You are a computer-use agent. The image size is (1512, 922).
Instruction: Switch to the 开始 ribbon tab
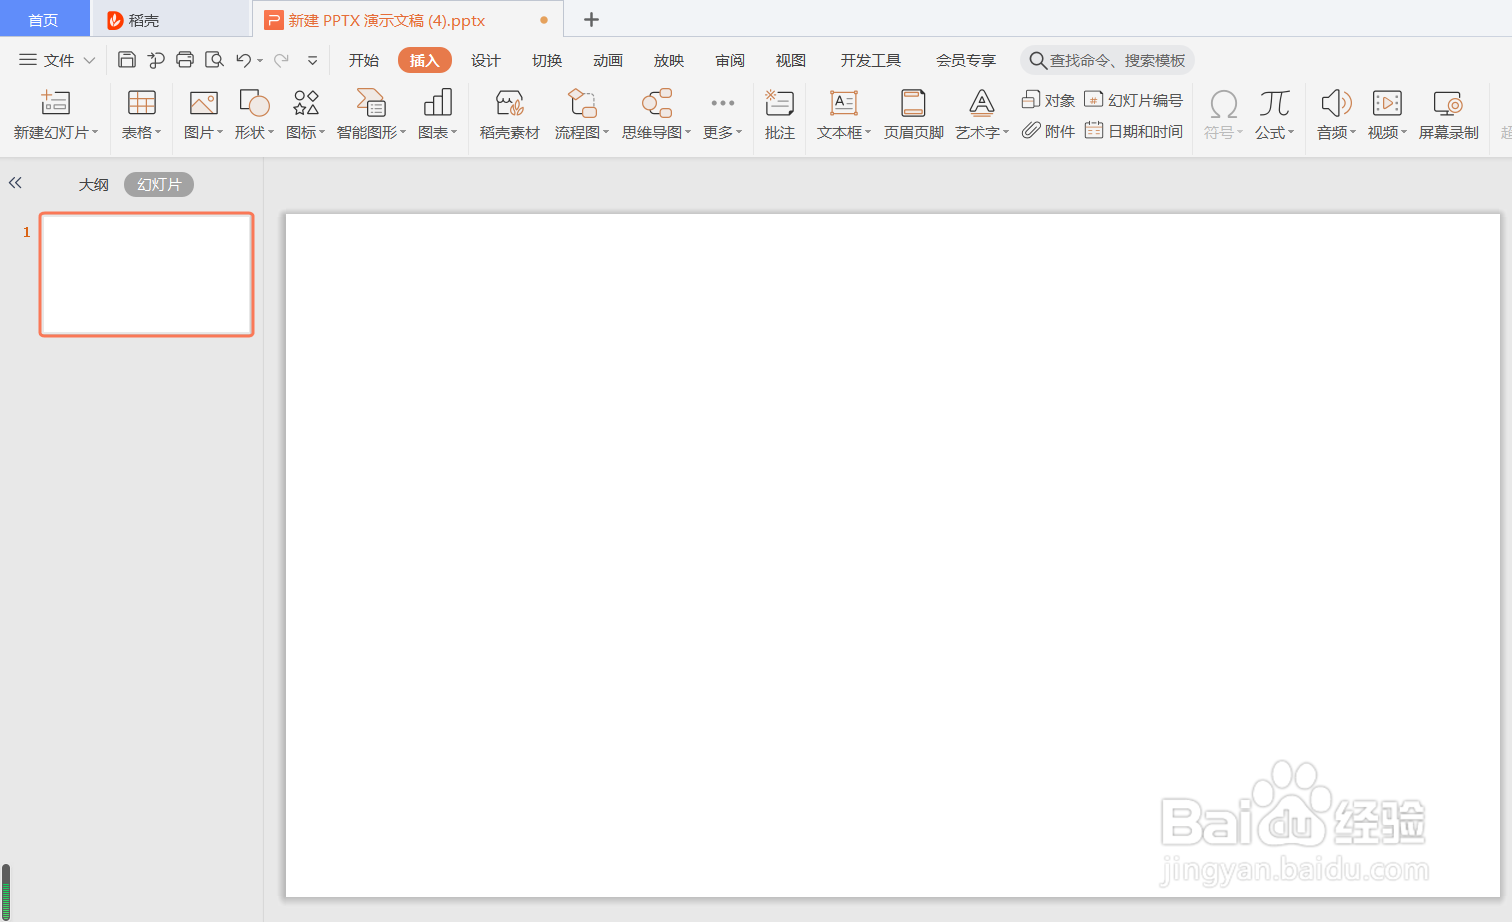(364, 60)
